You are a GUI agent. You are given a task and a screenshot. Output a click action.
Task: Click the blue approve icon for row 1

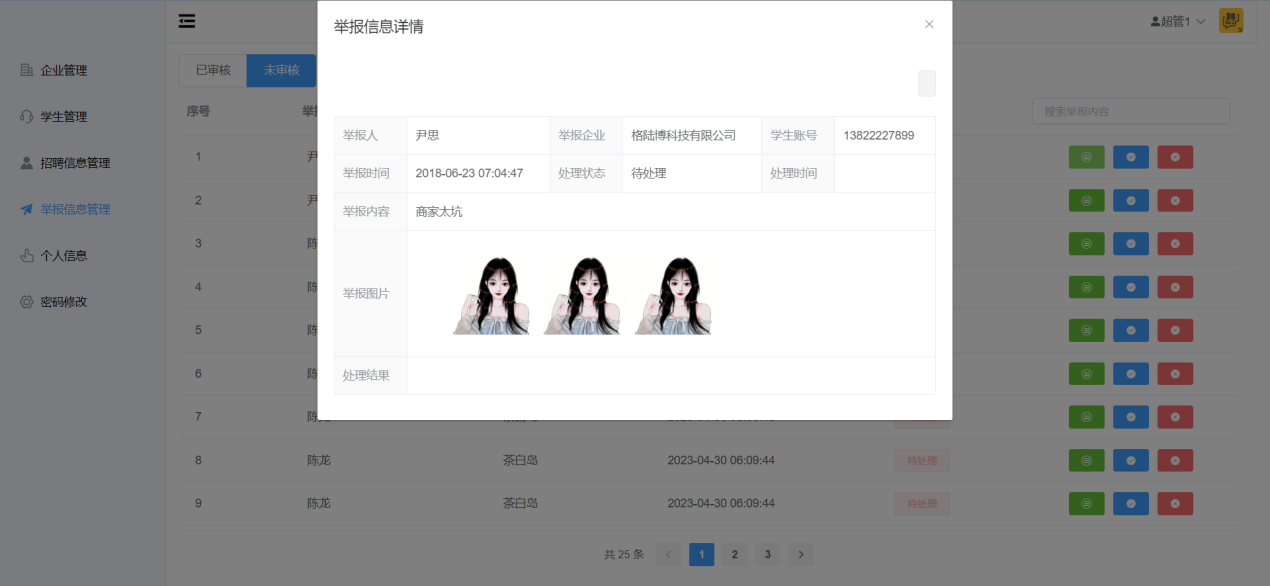point(1131,157)
